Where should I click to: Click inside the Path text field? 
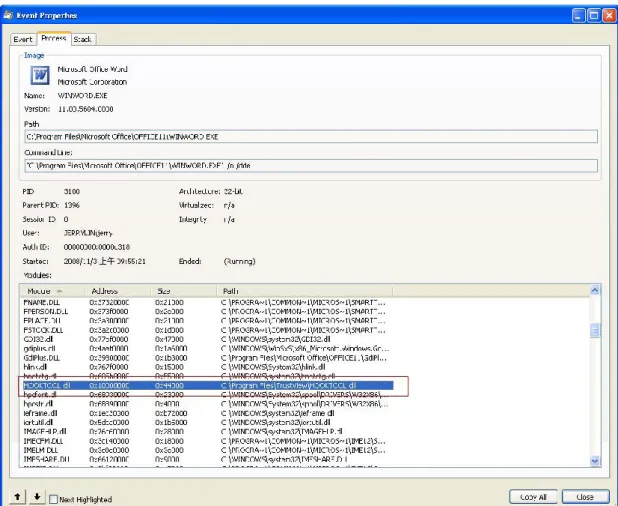pyautogui.click(x=311, y=137)
